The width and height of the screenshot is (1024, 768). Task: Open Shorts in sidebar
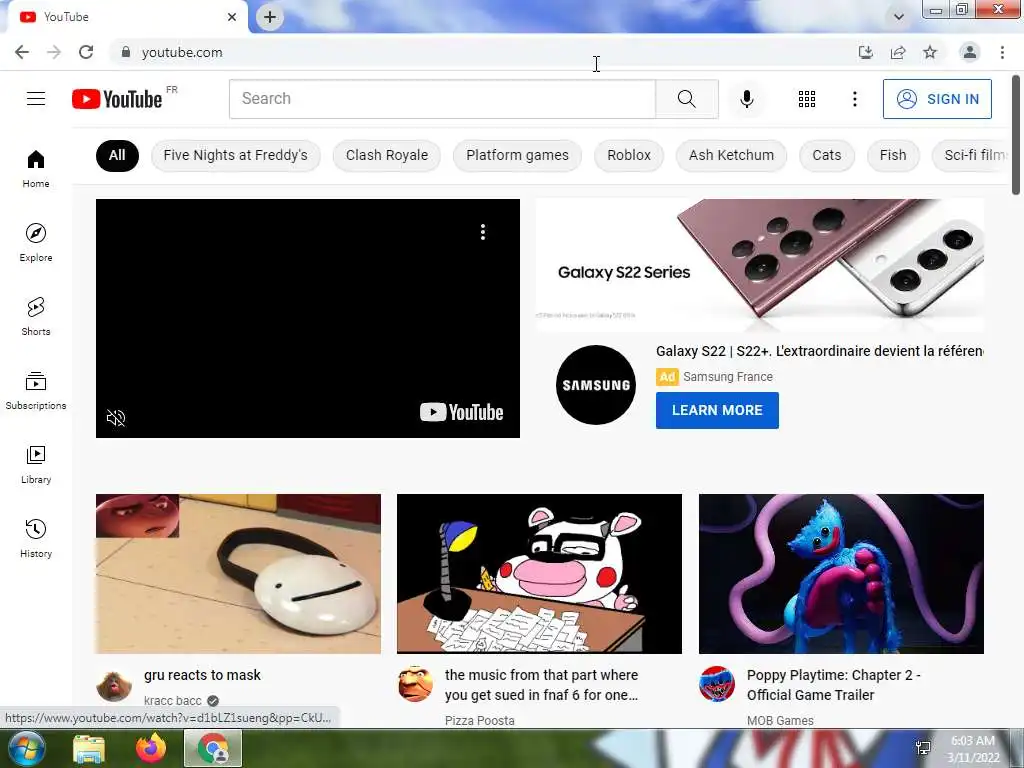(36, 316)
